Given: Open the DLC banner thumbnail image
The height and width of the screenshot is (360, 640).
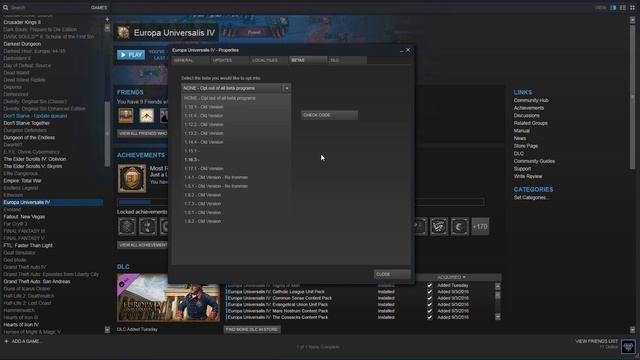Looking at the screenshot, I should pyautogui.click(x=168, y=298).
